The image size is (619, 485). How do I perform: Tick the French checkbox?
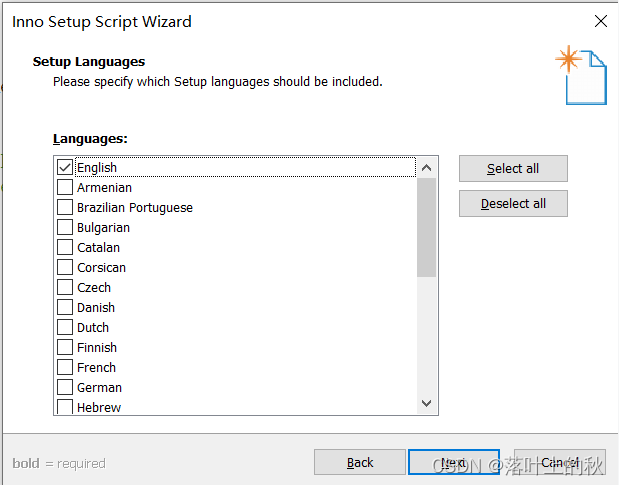pos(65,367)
